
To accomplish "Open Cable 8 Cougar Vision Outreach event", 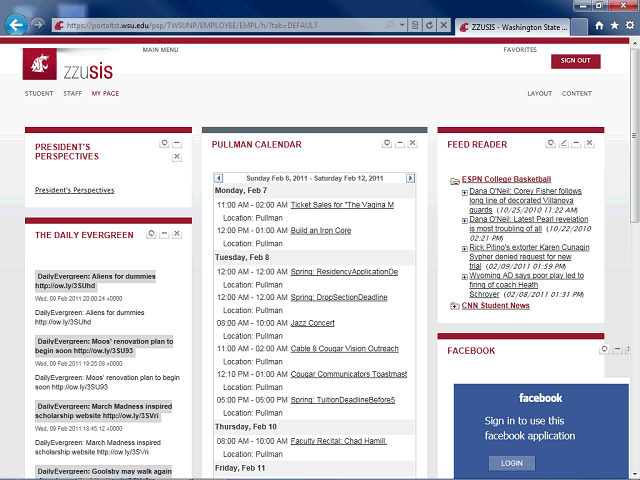I will tap(344, 349).
